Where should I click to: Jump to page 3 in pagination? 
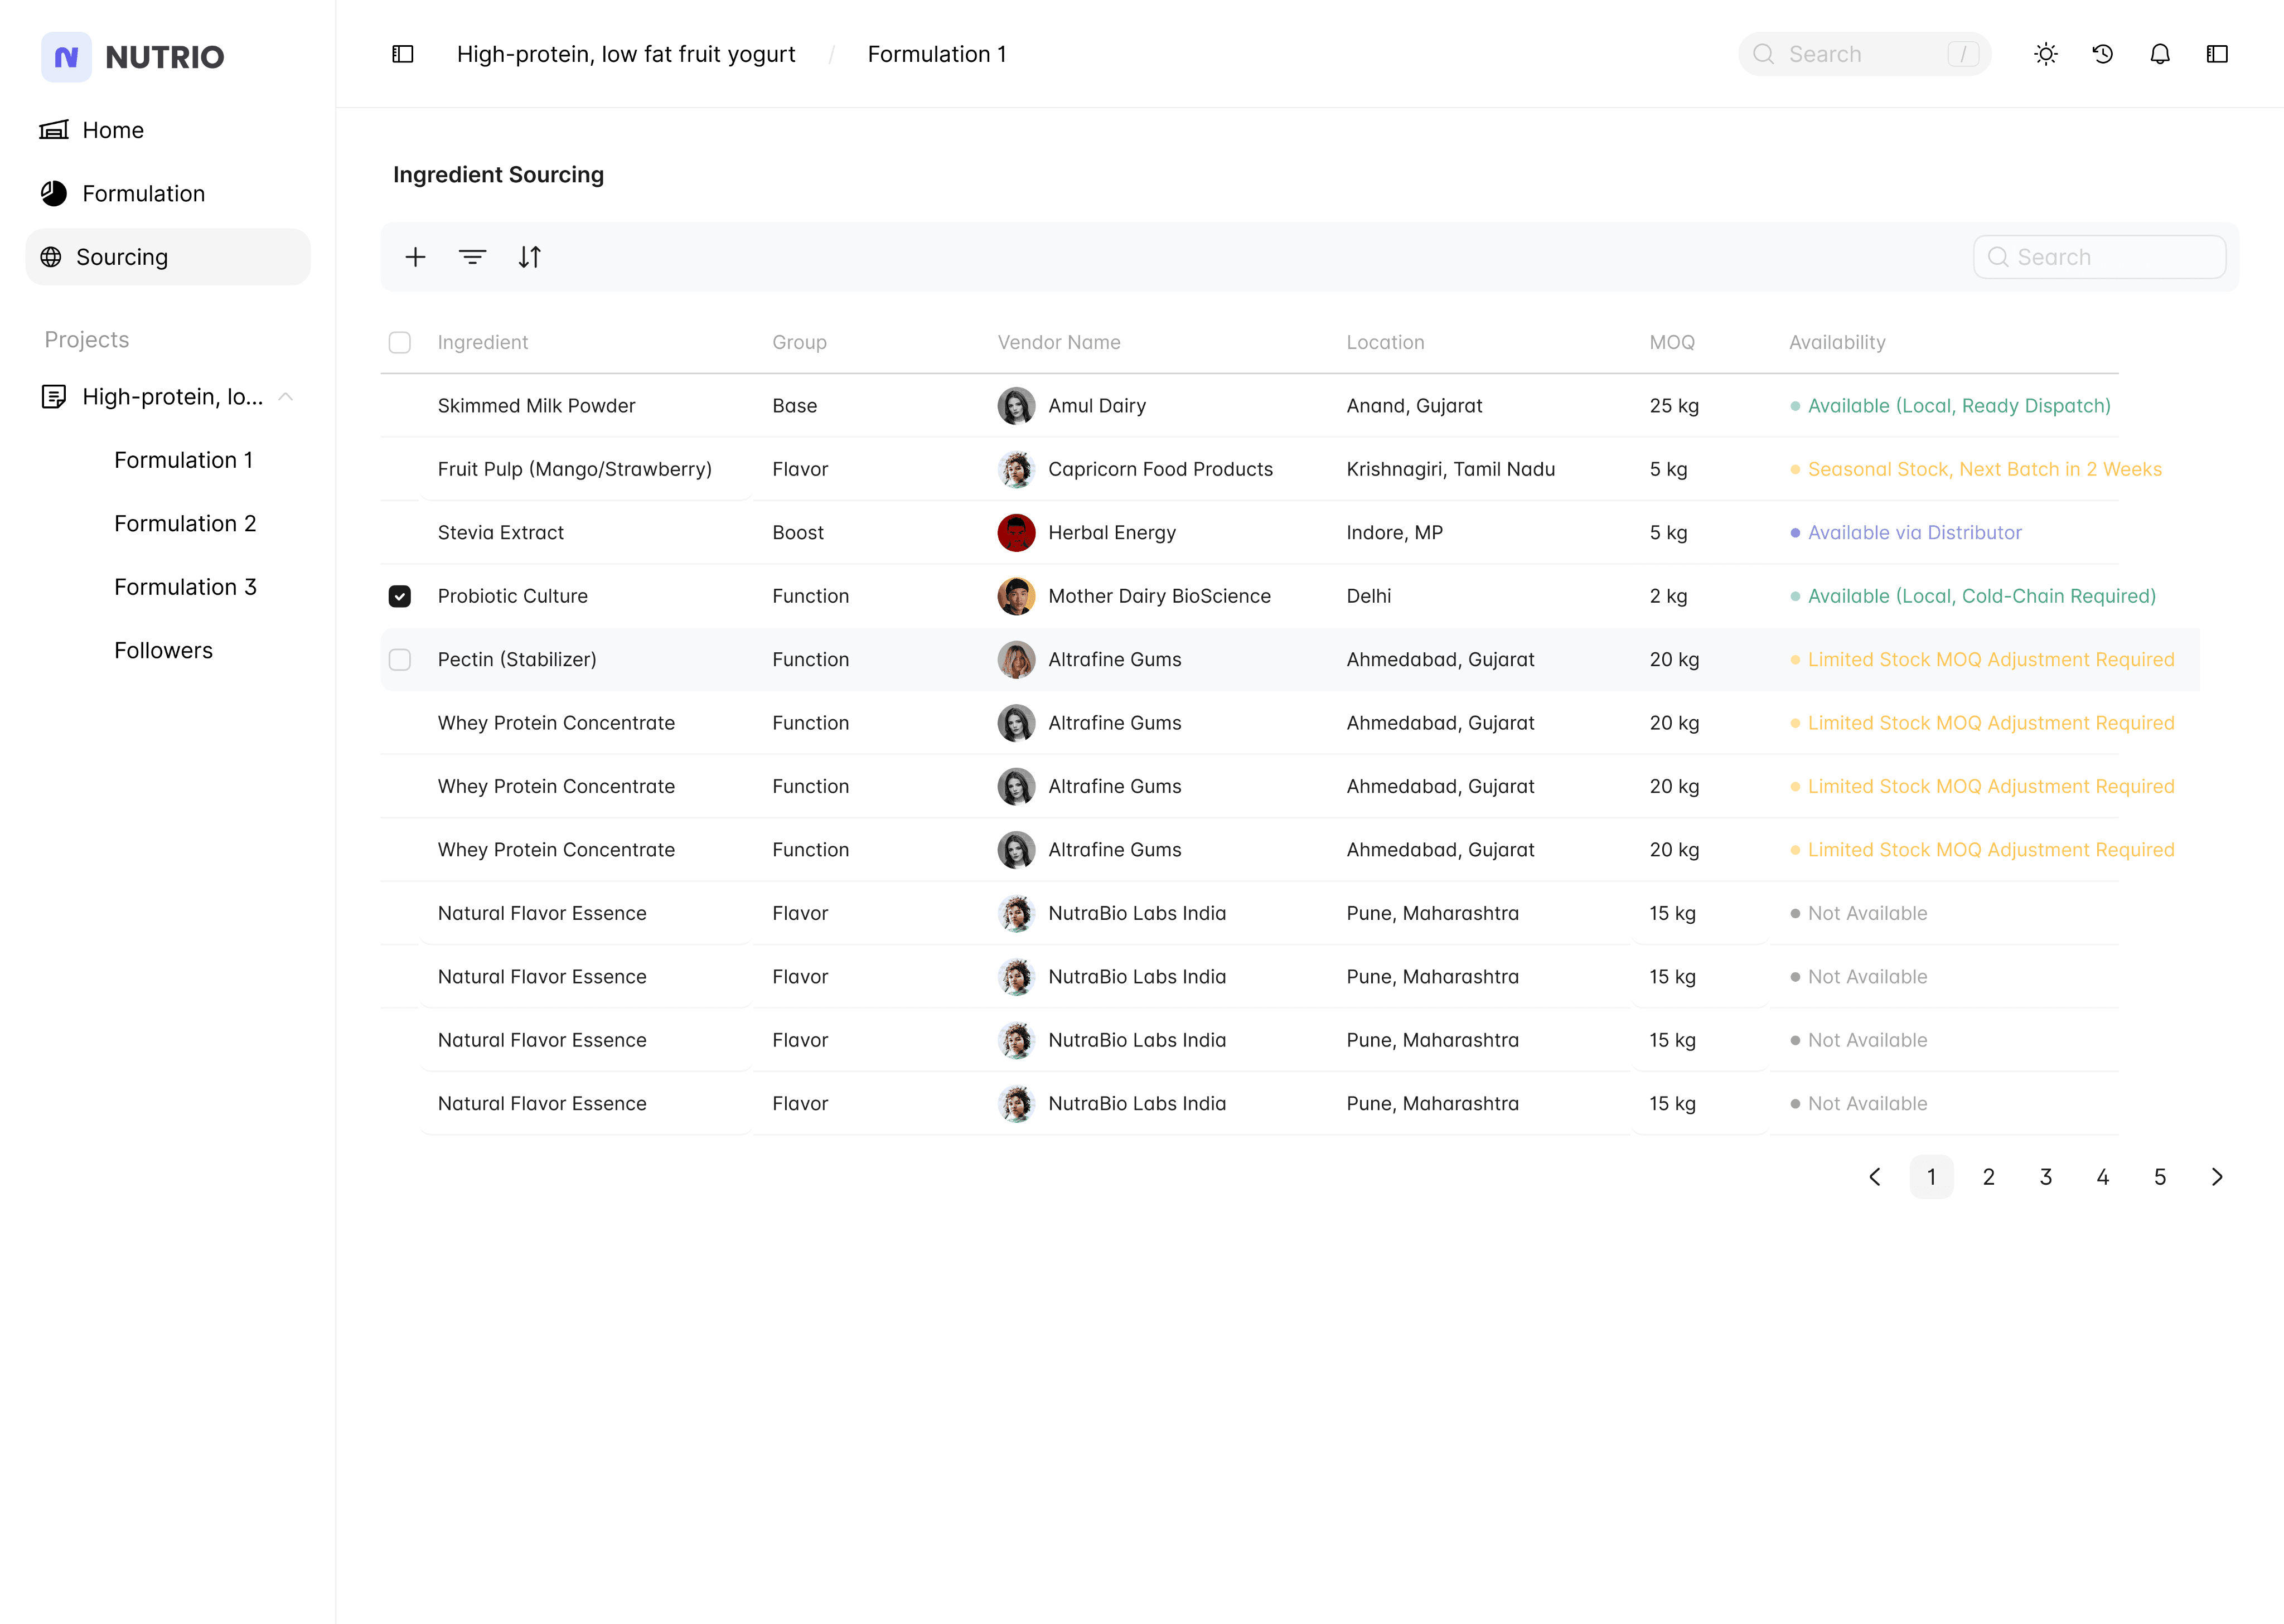[x=2045, y=1177]
